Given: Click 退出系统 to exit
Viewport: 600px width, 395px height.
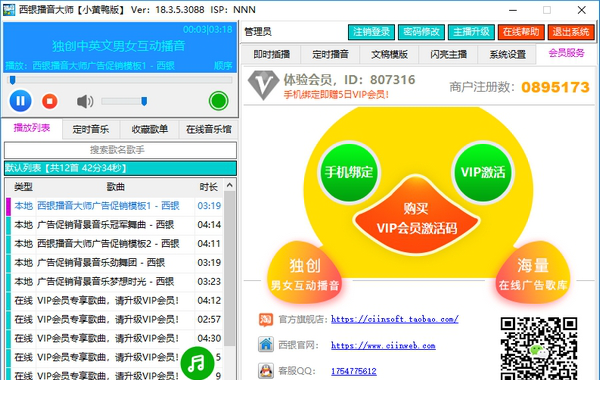Looking at the screenshot, I should (571, 32).
